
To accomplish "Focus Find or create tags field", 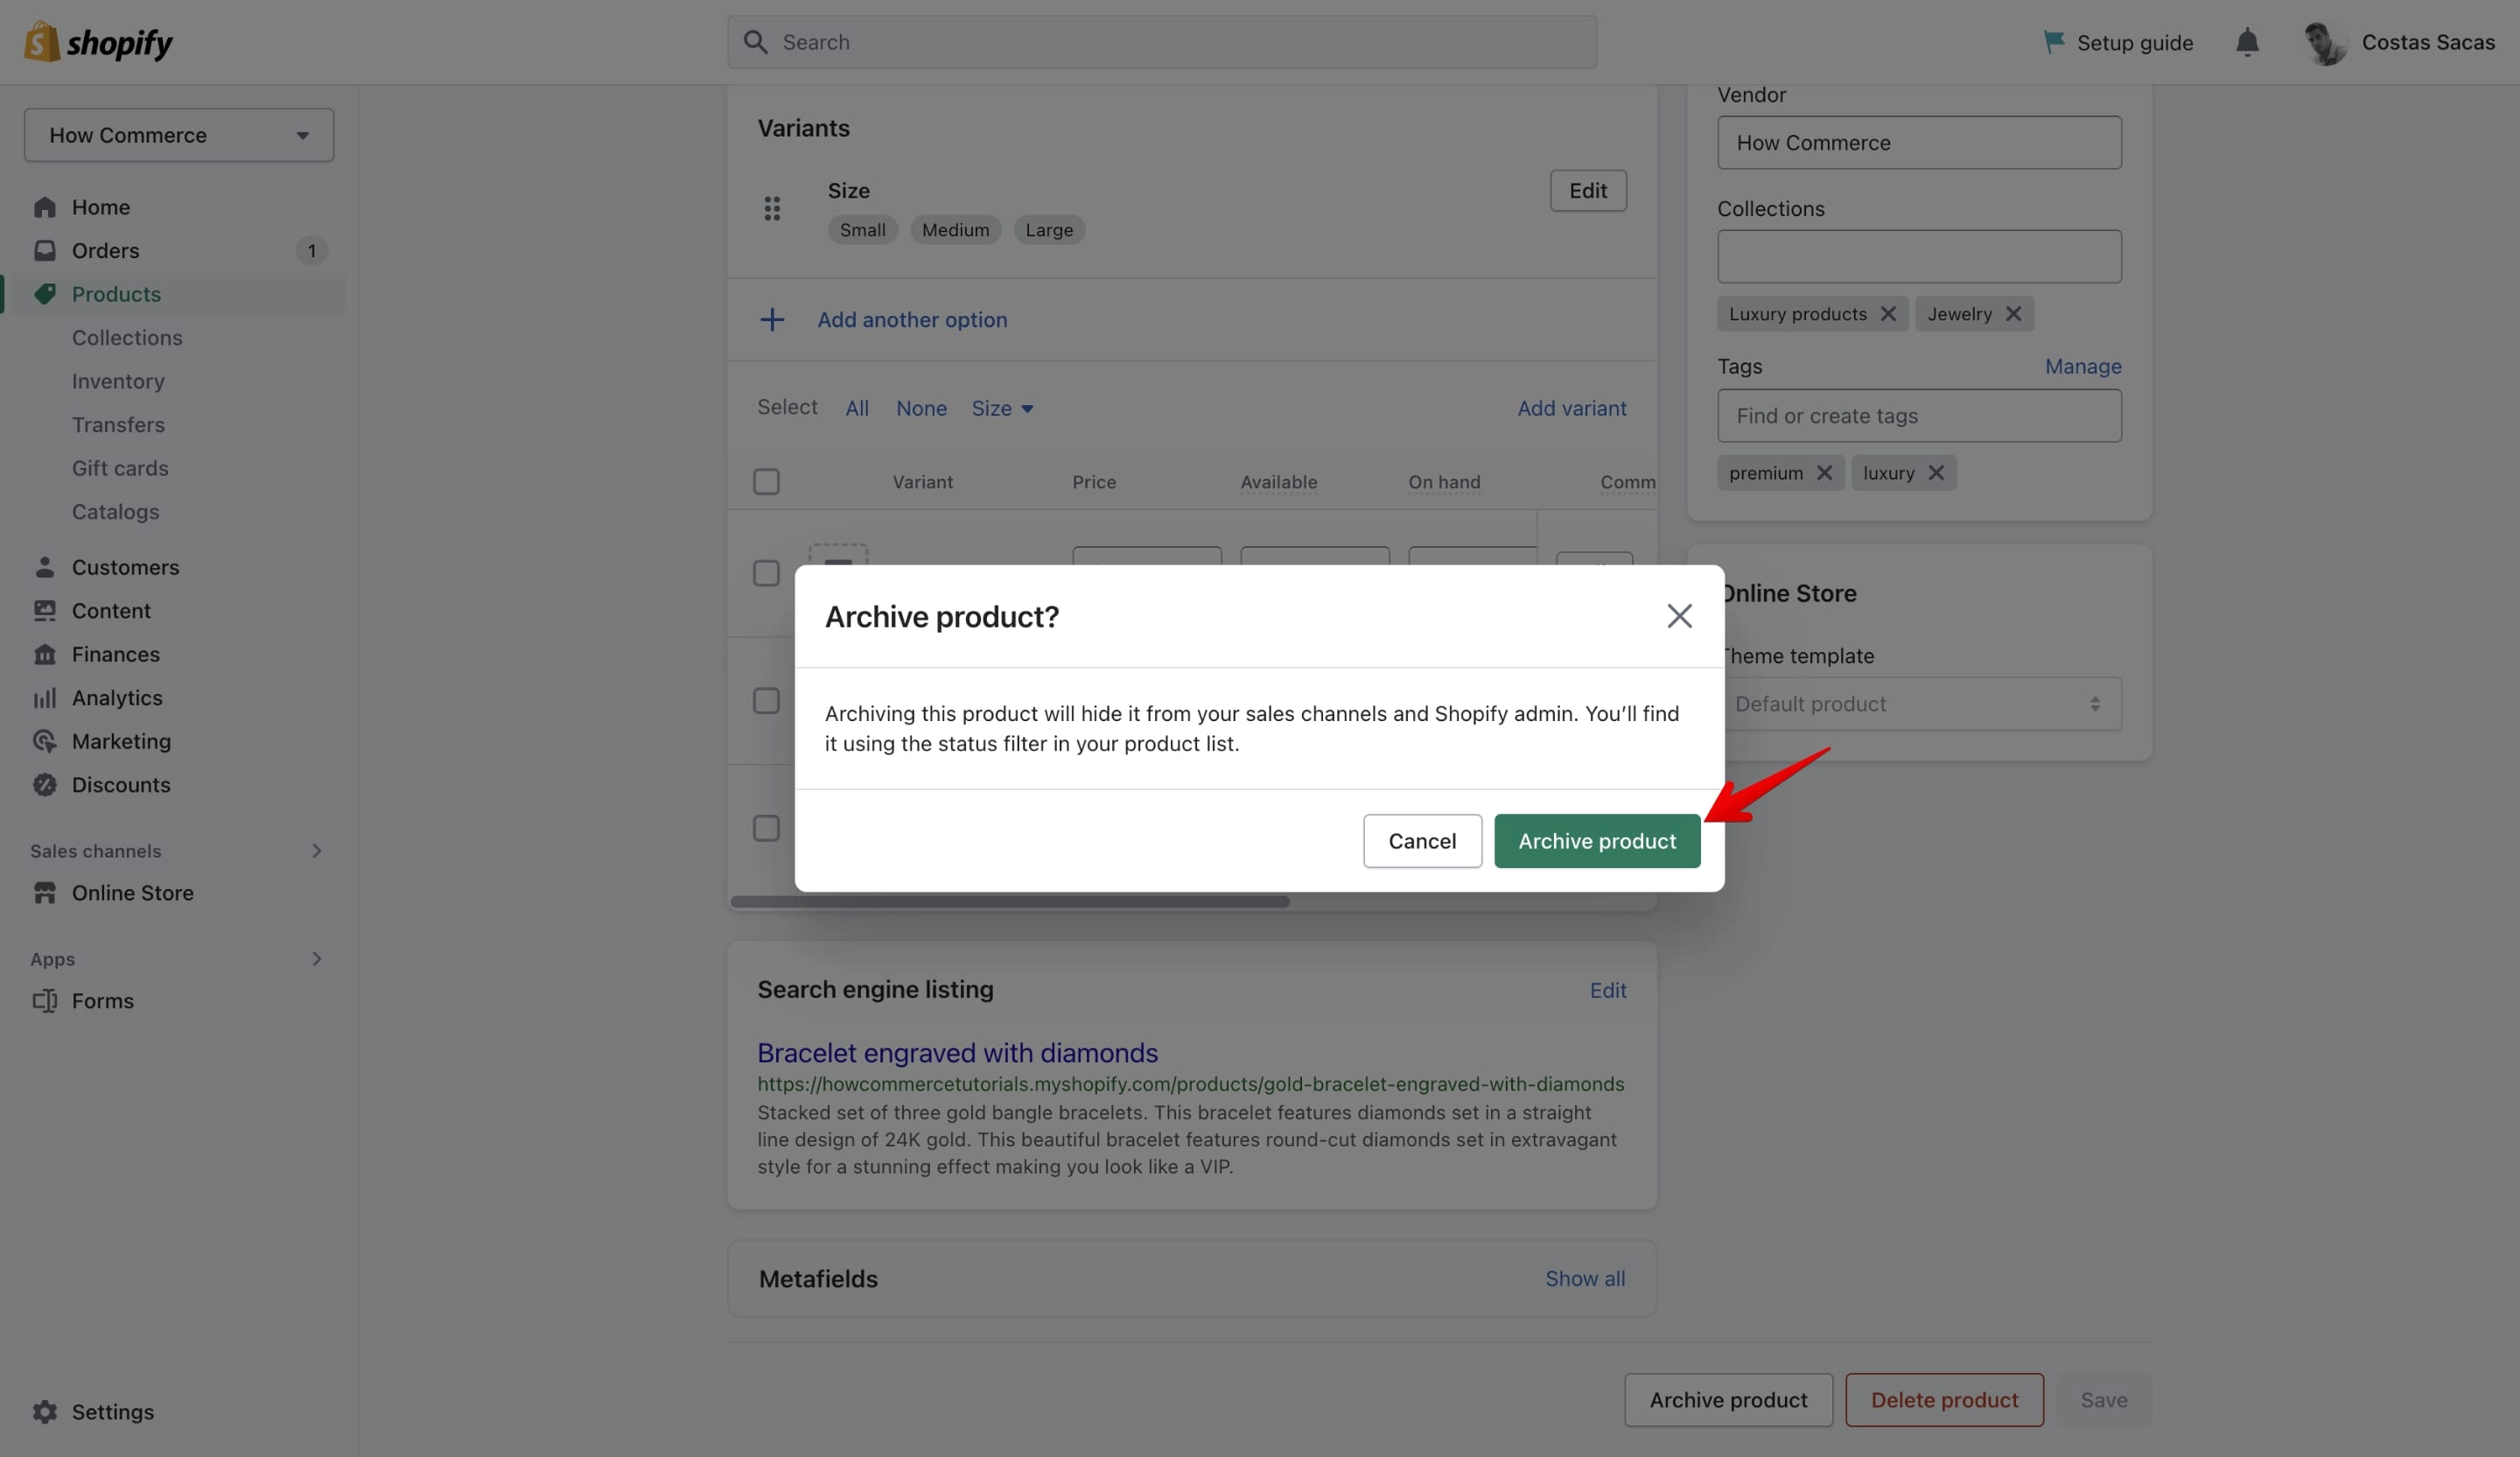I will coord(1919,416).
